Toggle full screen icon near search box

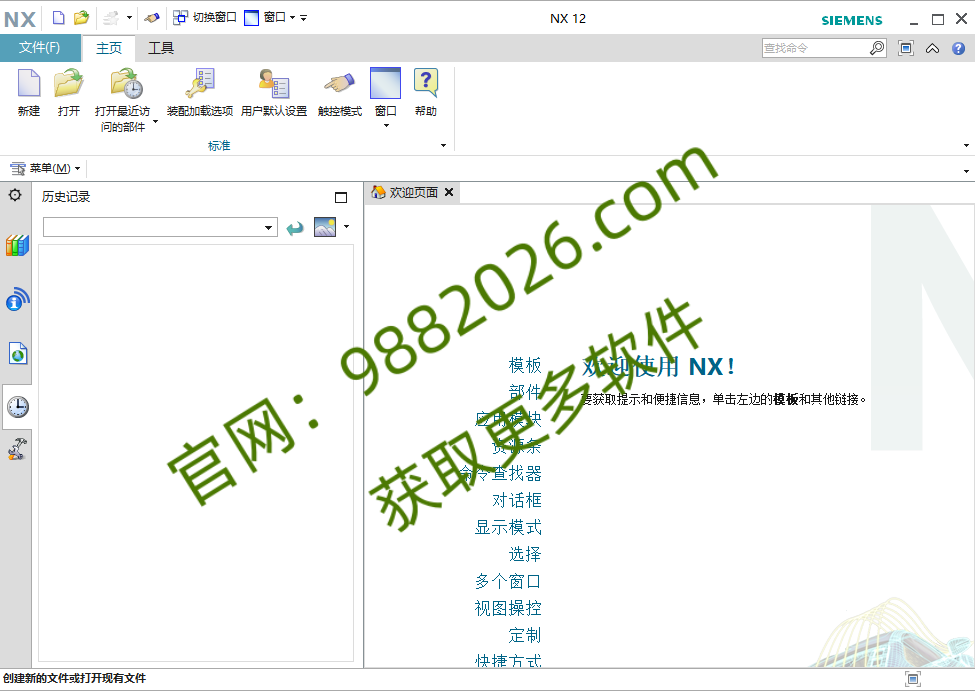(x=906, y=48)
